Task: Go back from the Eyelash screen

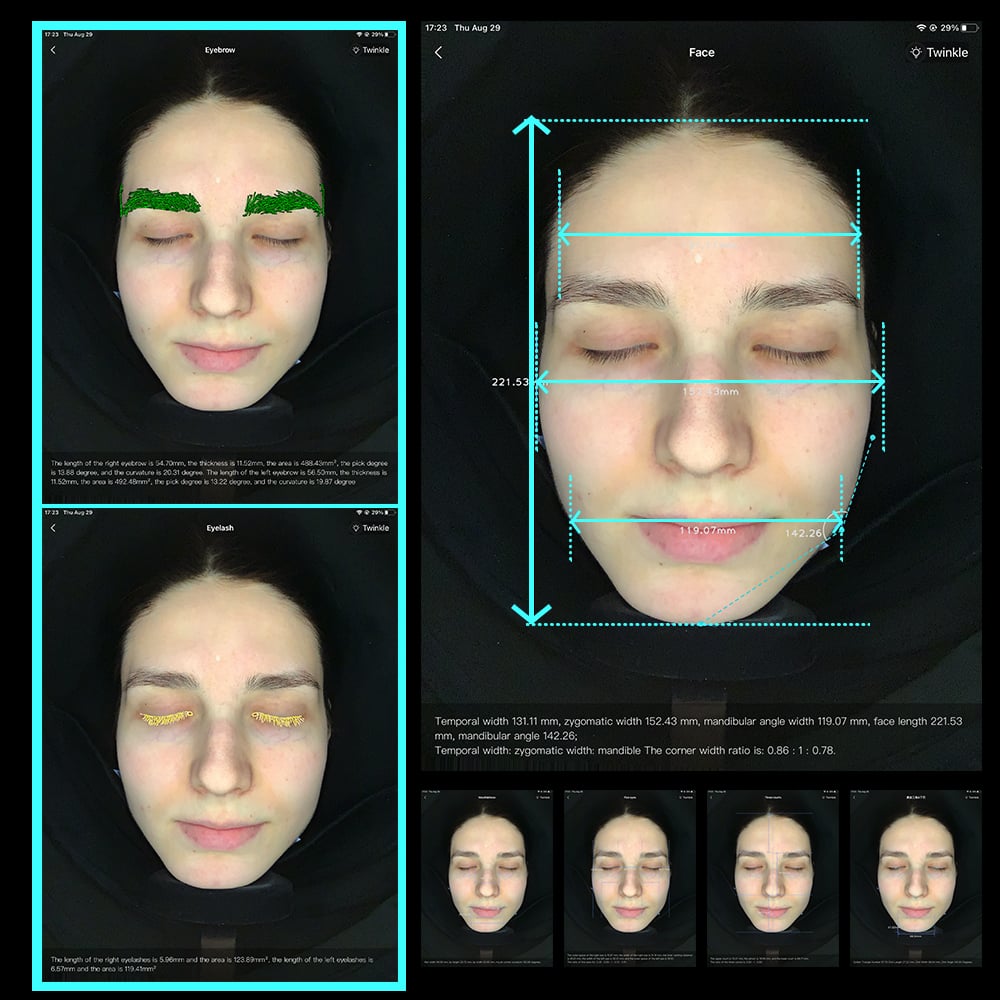Action: [x=53, y=527]
